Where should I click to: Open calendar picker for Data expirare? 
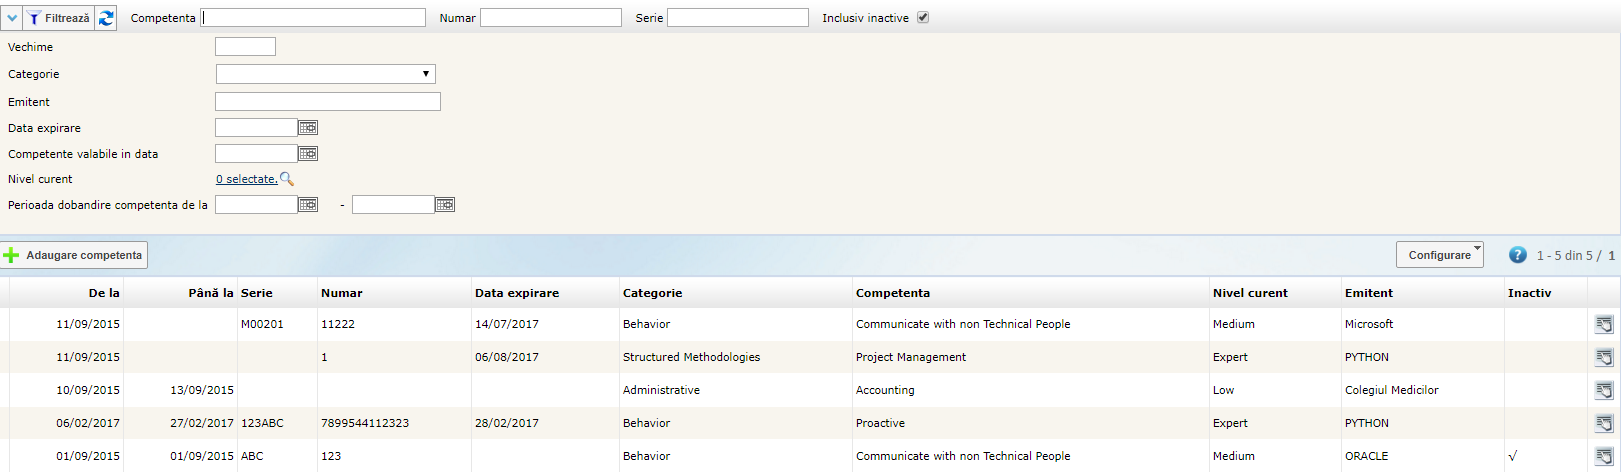click(x=308, y=128)
